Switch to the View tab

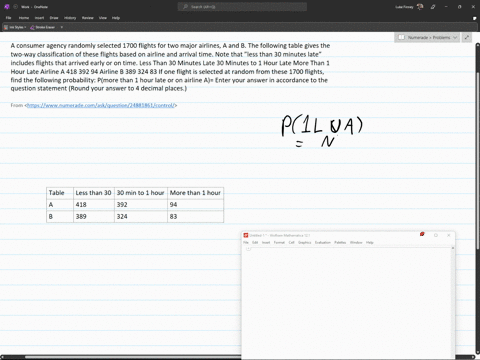coord(103,18)
